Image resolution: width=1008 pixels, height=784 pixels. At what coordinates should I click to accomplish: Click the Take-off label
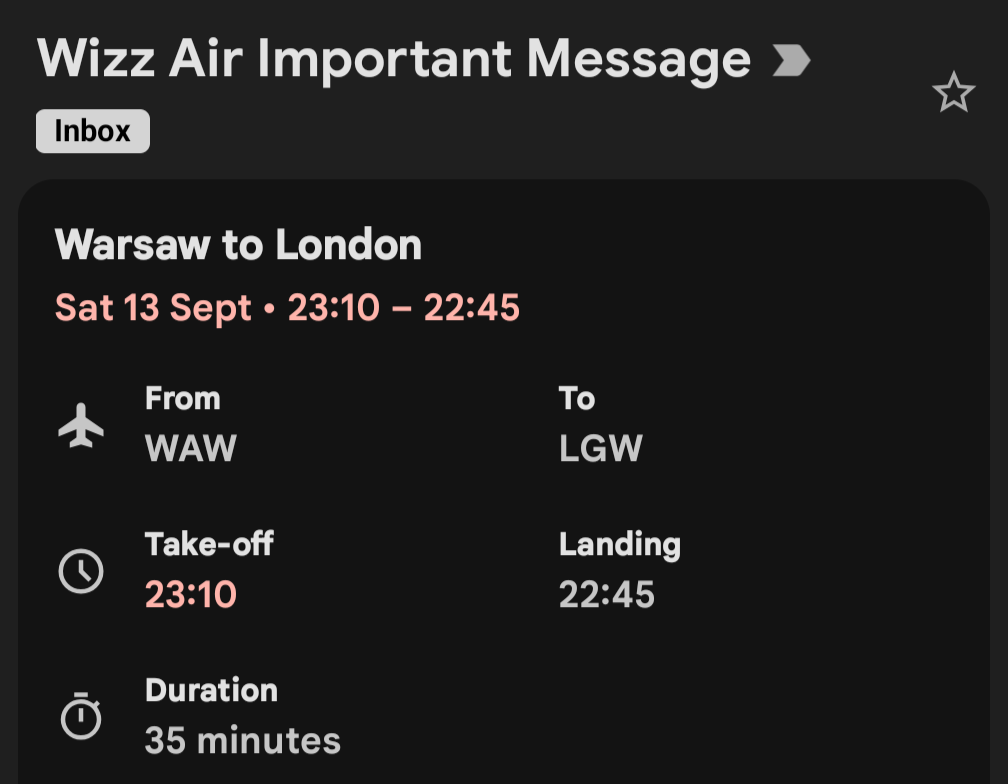210,544
